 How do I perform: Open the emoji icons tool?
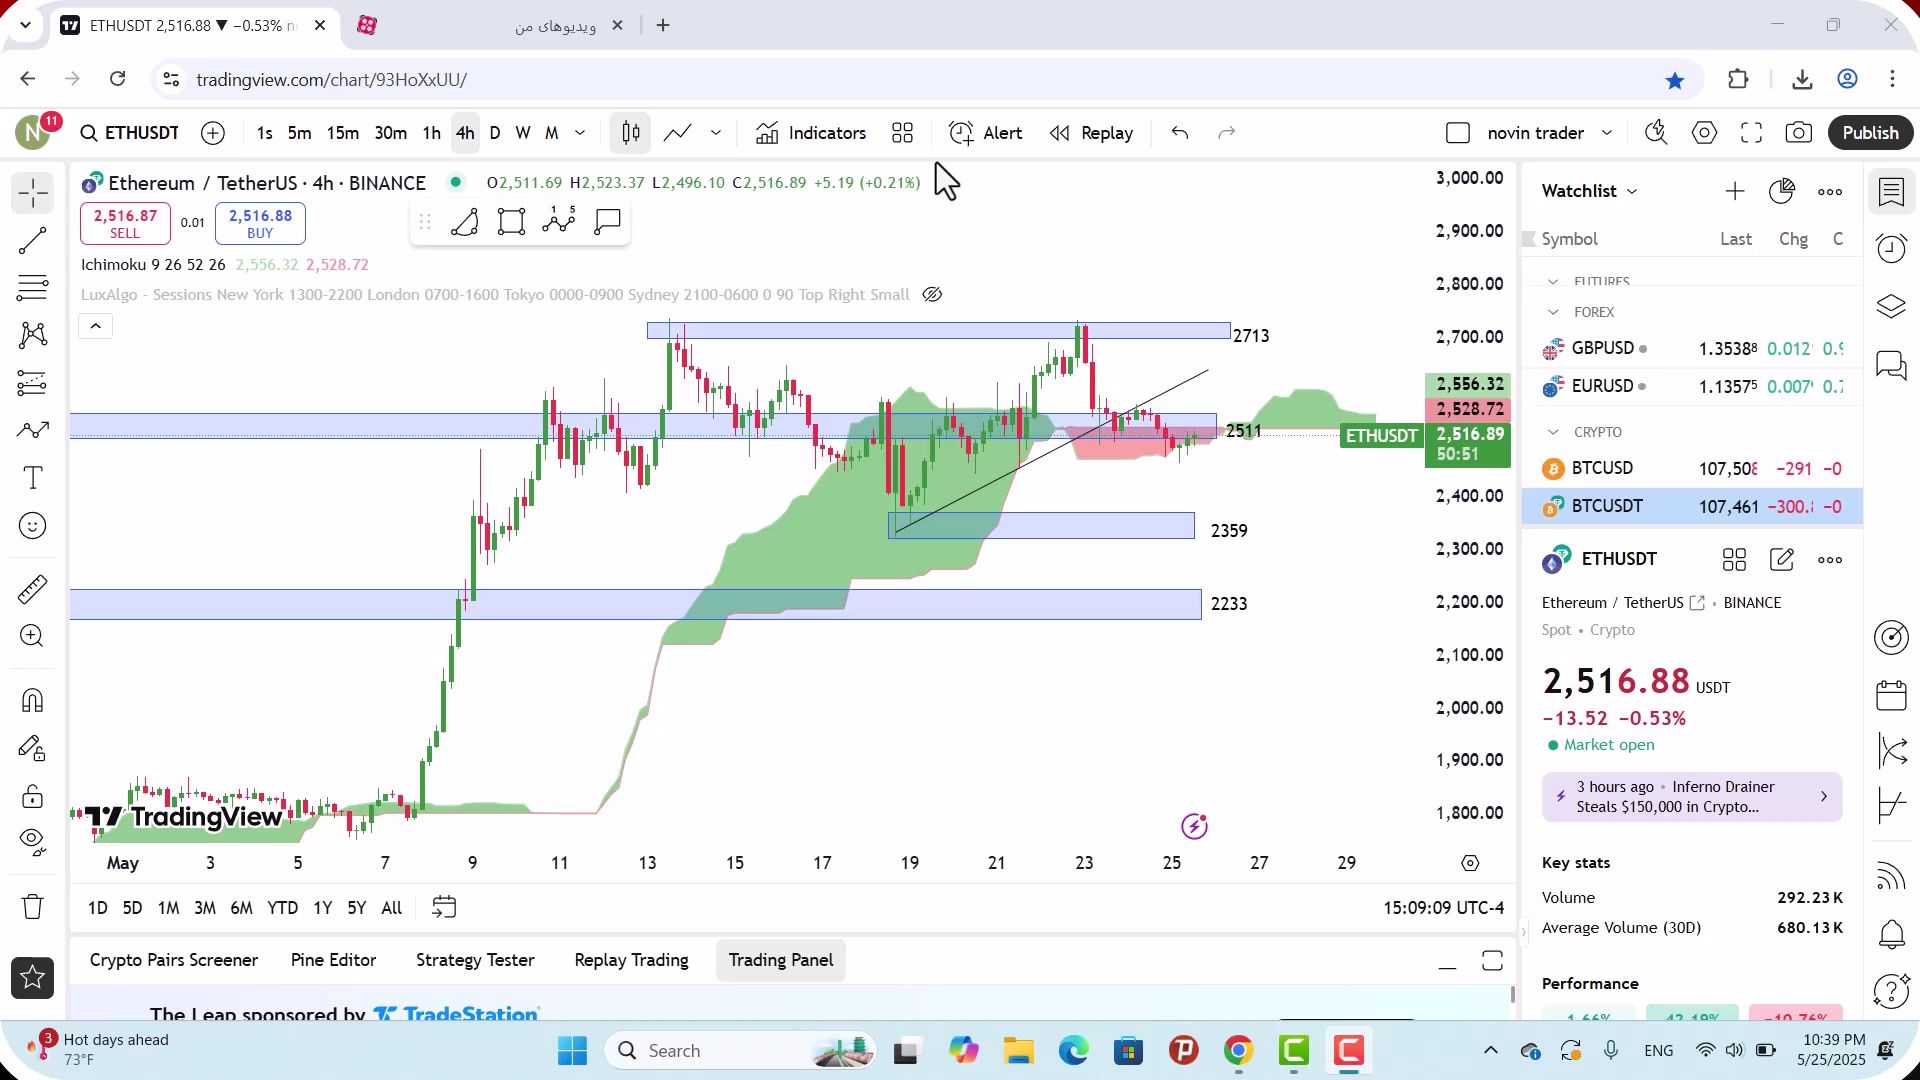[x=33, y=526]
